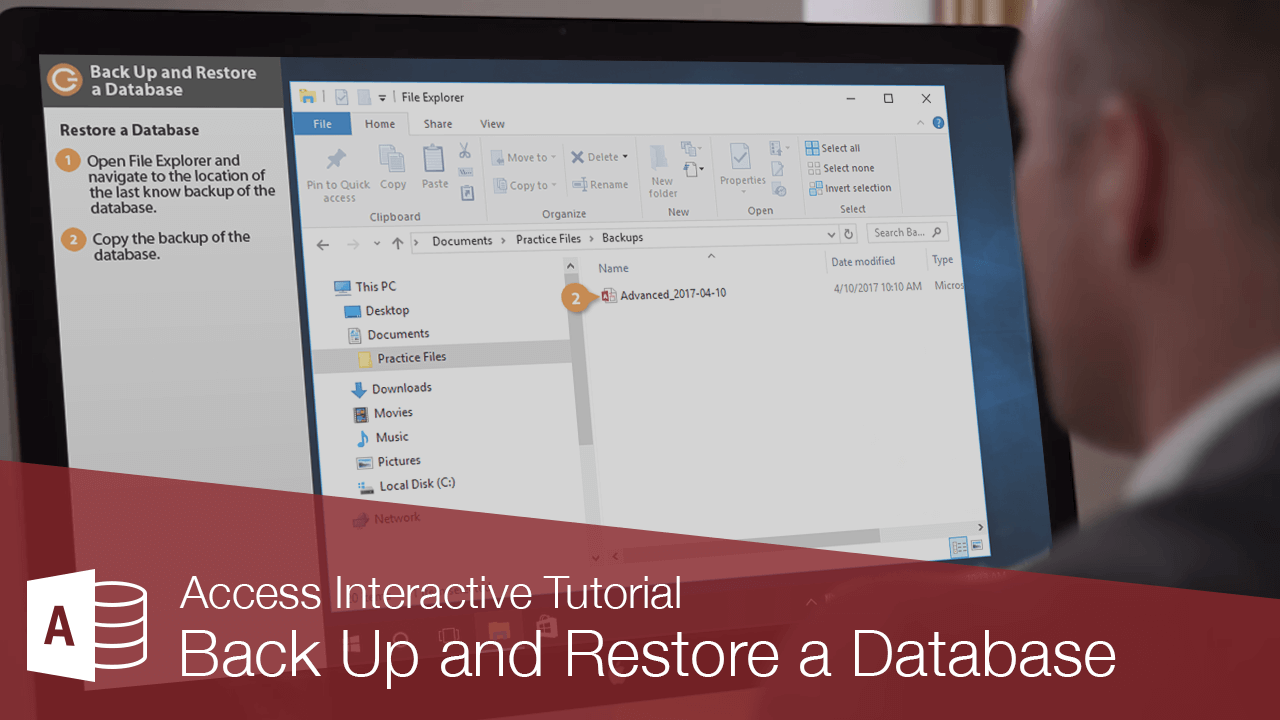Sort by the Name column header
The image size is (1280, 720).
pyautogui.click(x=613, y=268)
